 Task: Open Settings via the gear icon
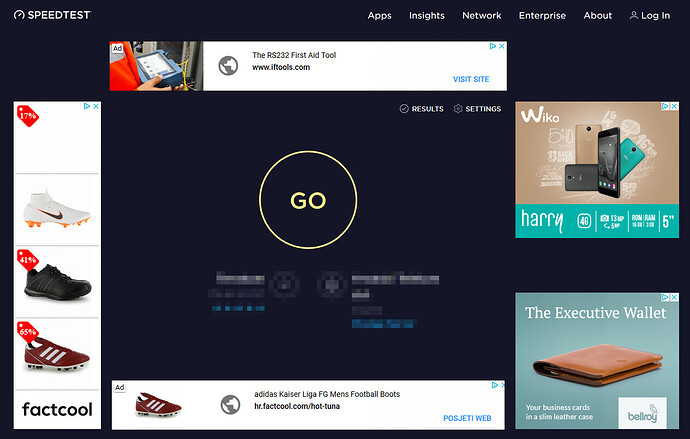point(458,109)
